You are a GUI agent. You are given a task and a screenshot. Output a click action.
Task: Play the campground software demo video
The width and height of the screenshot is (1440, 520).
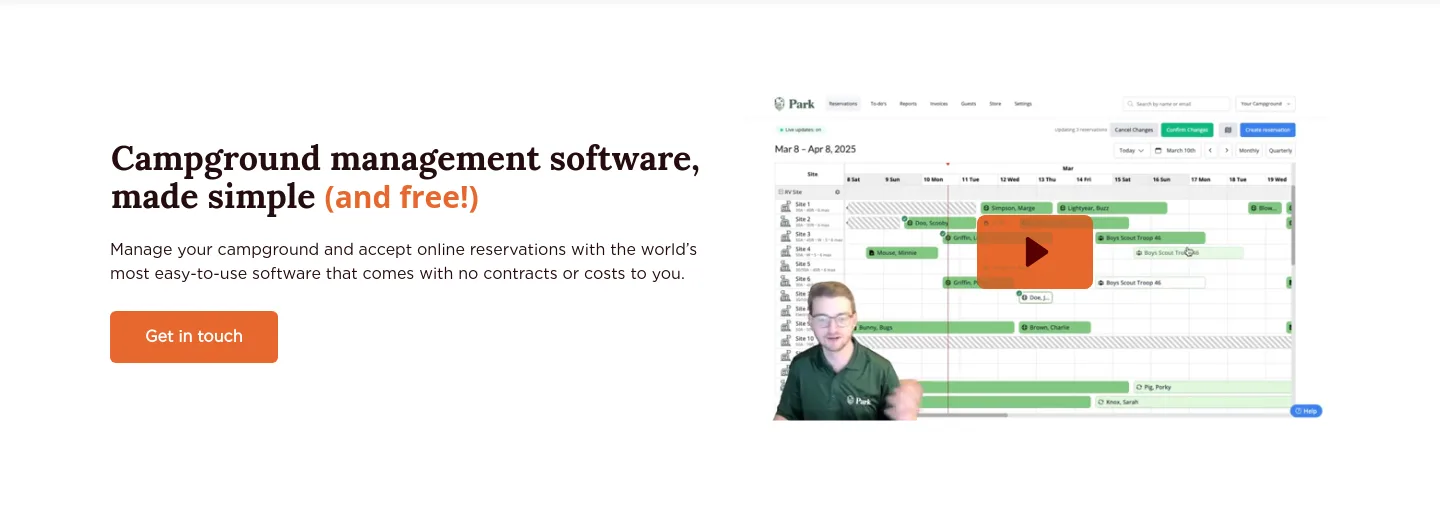pos(1035,252)
